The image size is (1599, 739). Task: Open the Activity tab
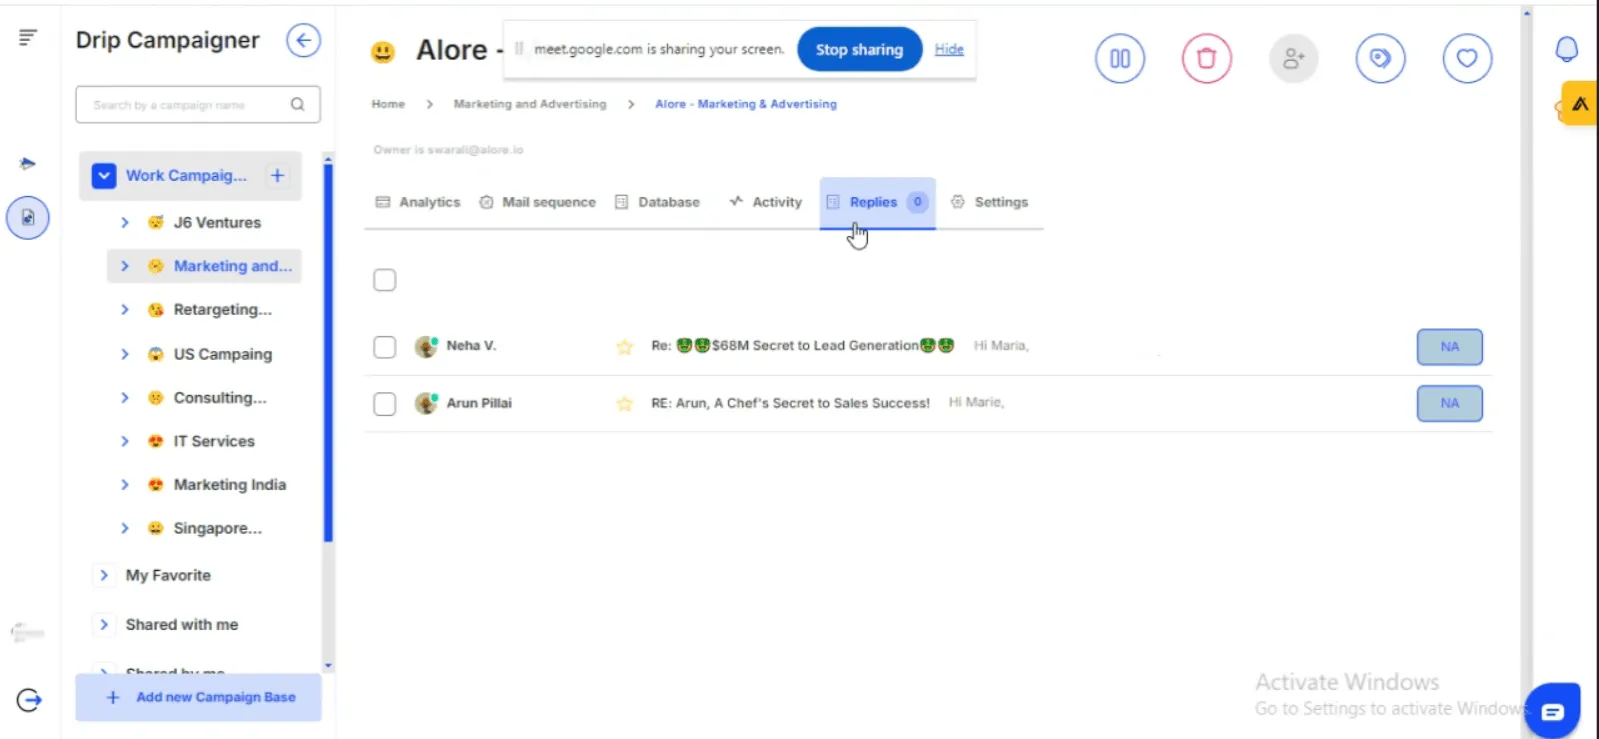[765, 202]
